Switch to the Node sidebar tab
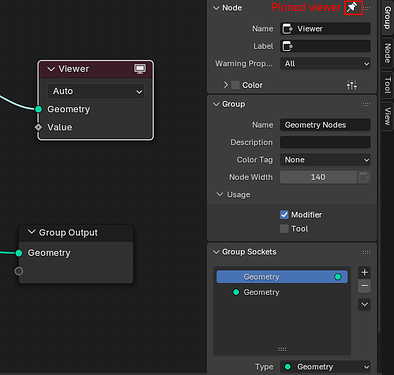Viewport: 394px width, 375px height. 387,53
